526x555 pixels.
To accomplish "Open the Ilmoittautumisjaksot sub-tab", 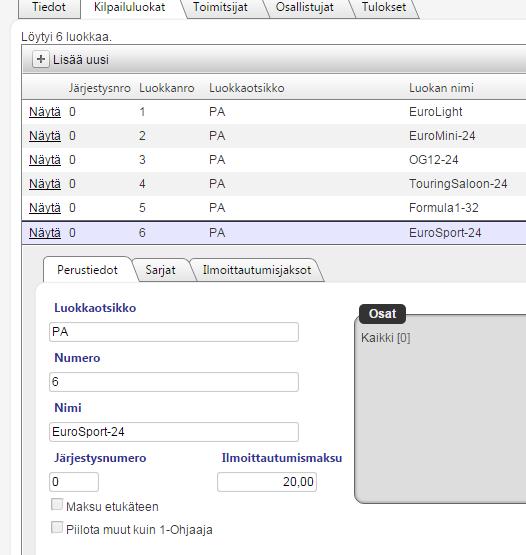I will 257,270.
